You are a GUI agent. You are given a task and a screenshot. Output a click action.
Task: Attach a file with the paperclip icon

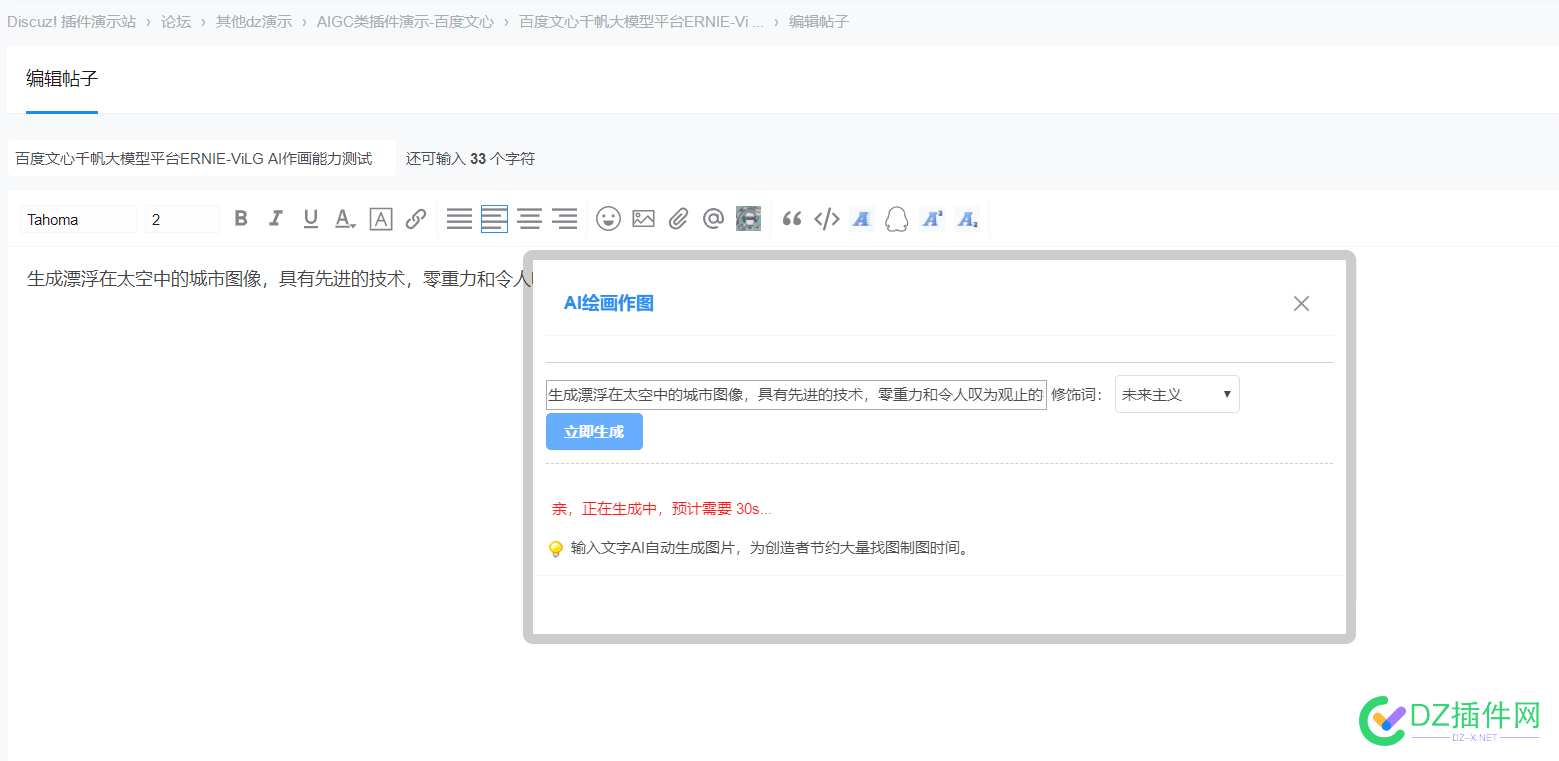(x=679, y=218)
